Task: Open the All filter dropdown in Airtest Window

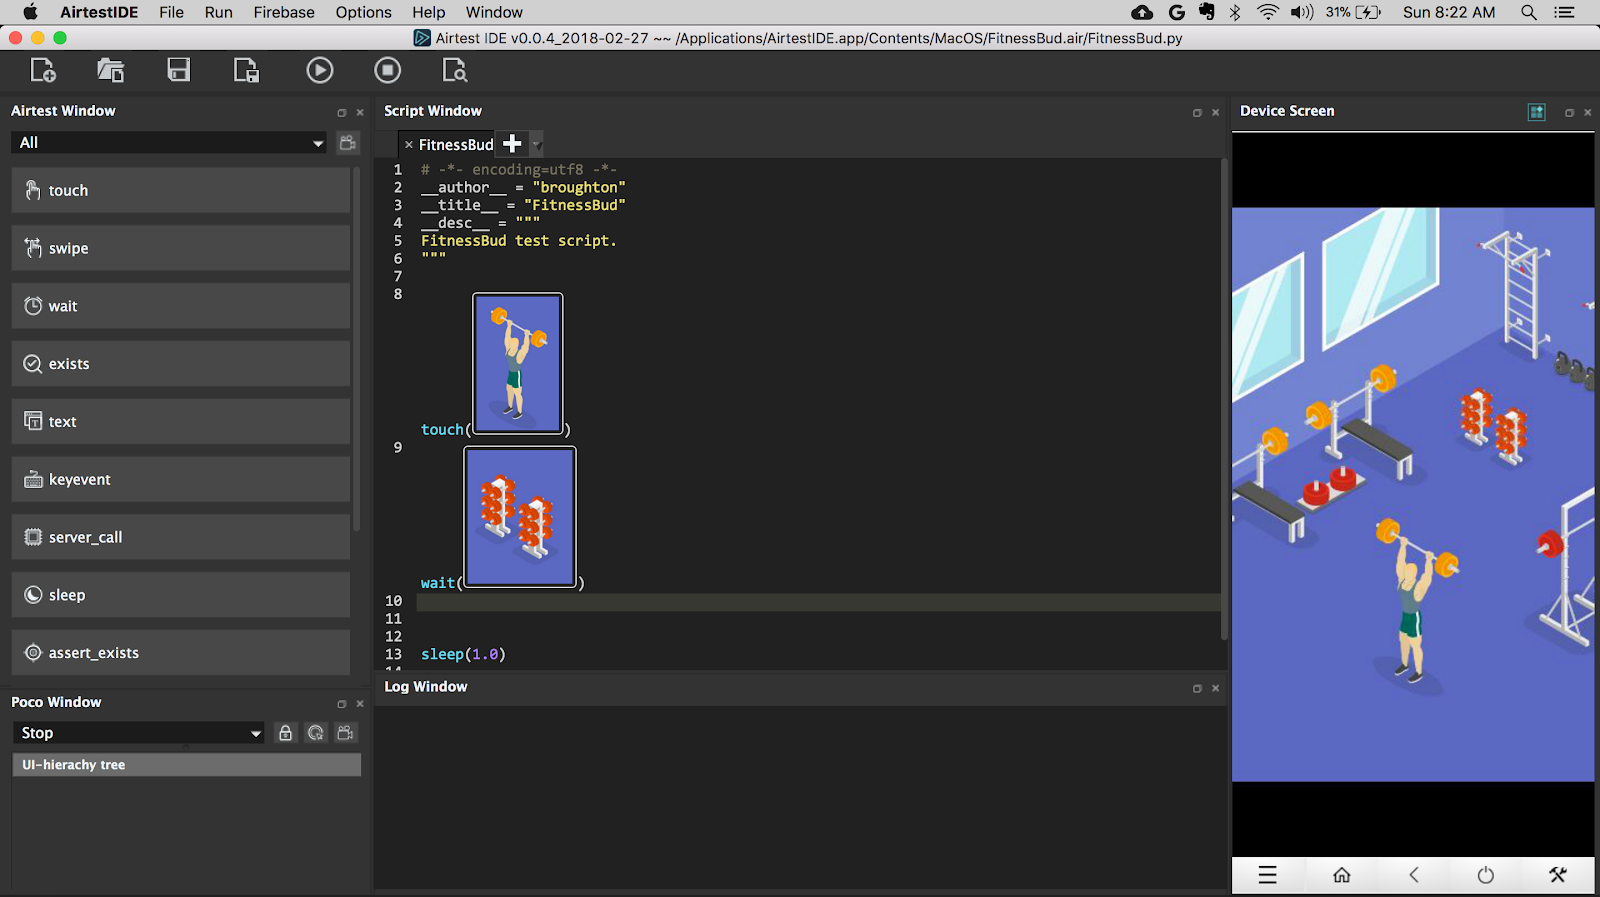Action: [171, 143]
